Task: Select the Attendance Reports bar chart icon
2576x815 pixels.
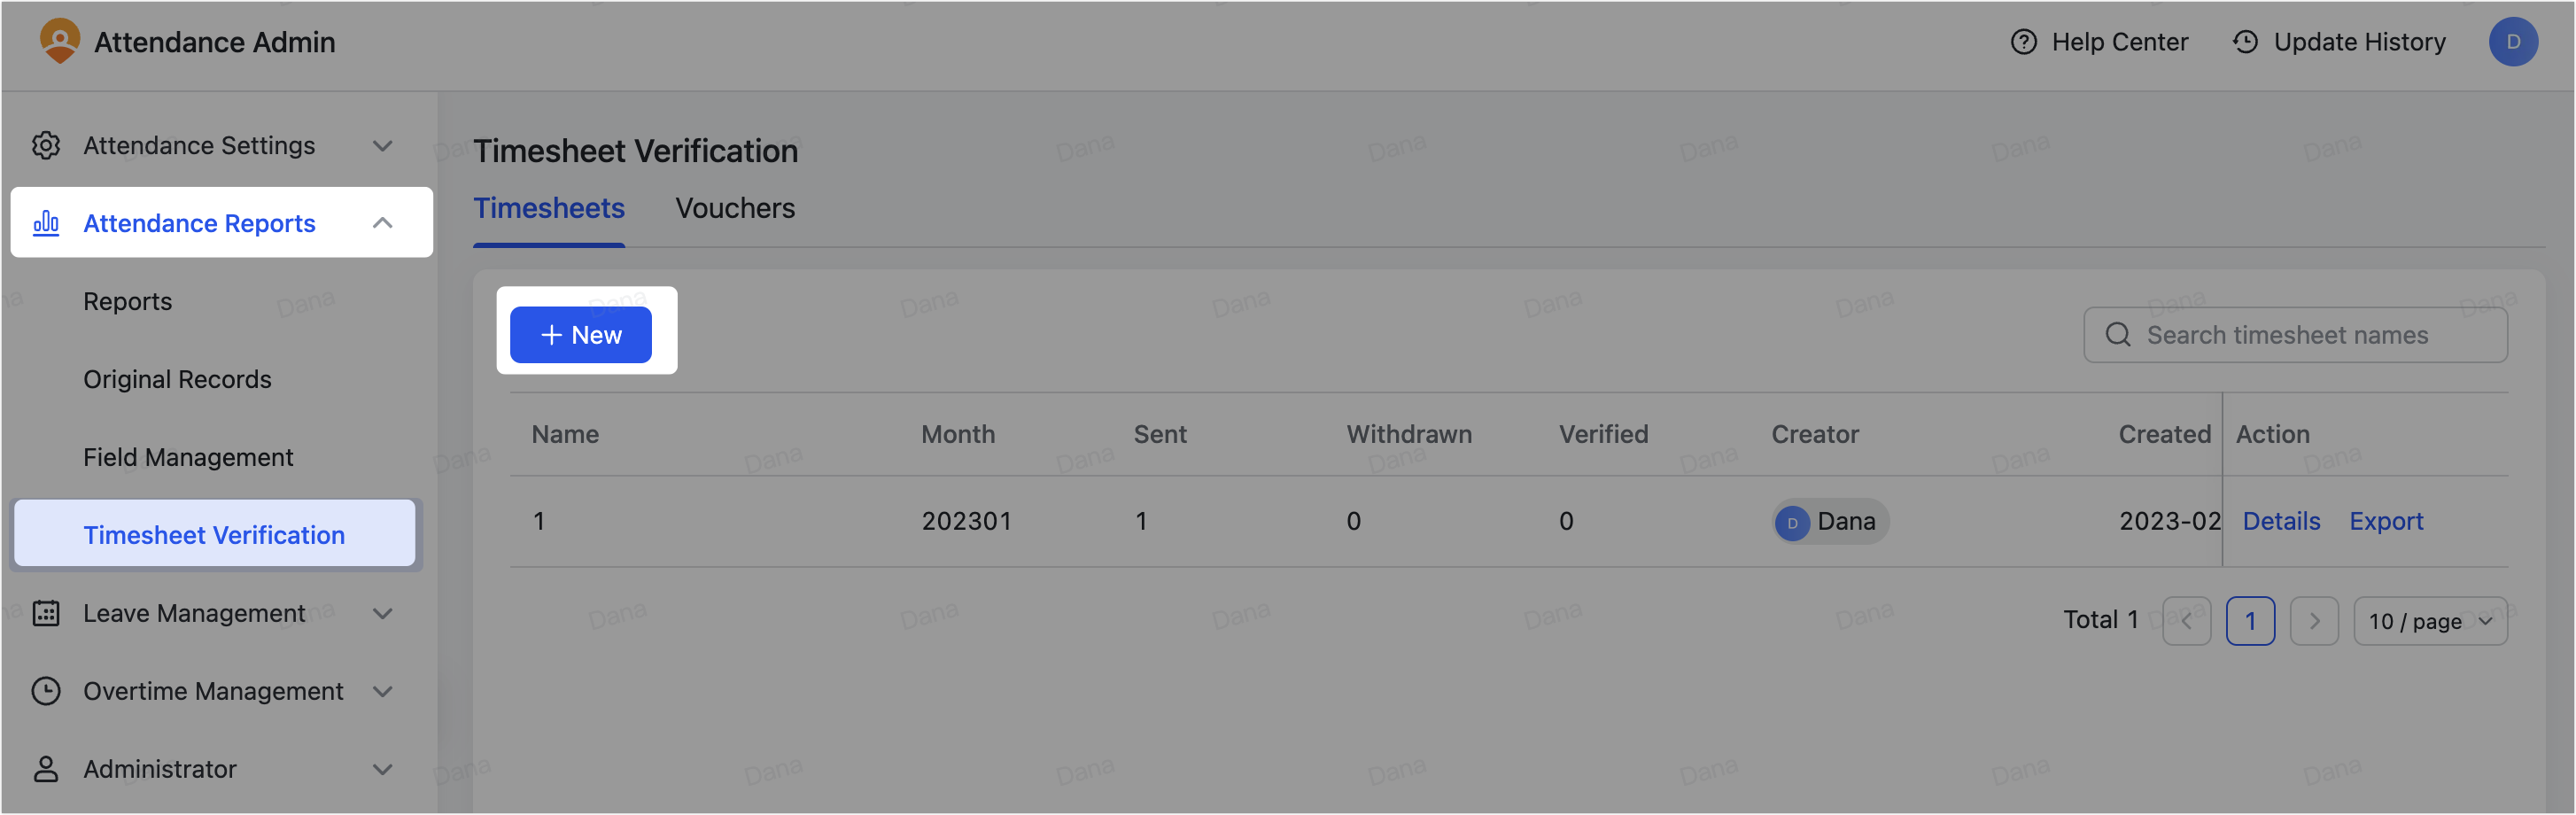Action: click(46, 223)
